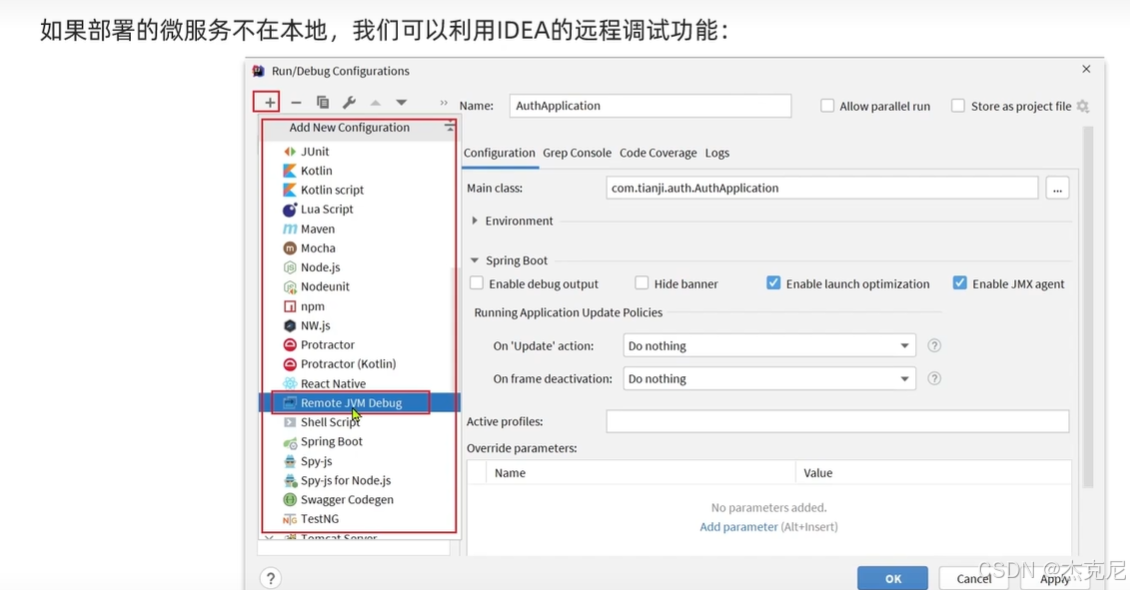
Task: Click the OK button
Action: tap(893, 578)
